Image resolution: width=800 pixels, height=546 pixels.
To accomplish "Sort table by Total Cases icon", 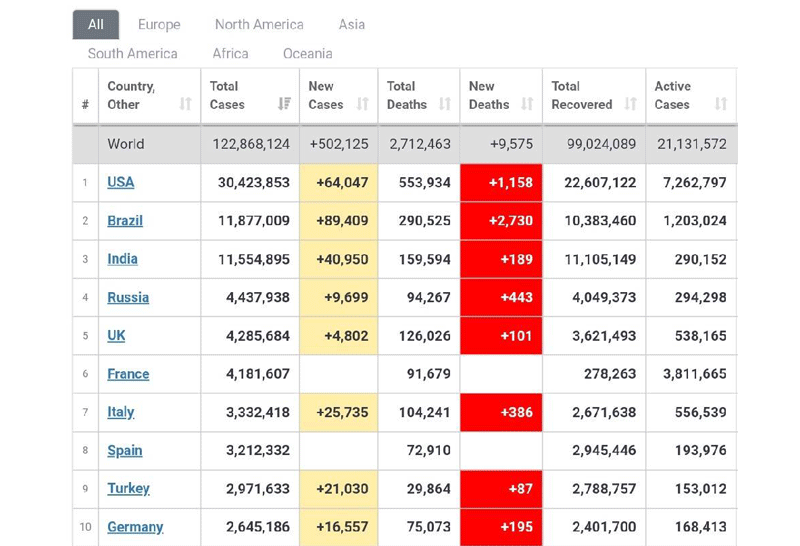I will click(x=285, y=104).
